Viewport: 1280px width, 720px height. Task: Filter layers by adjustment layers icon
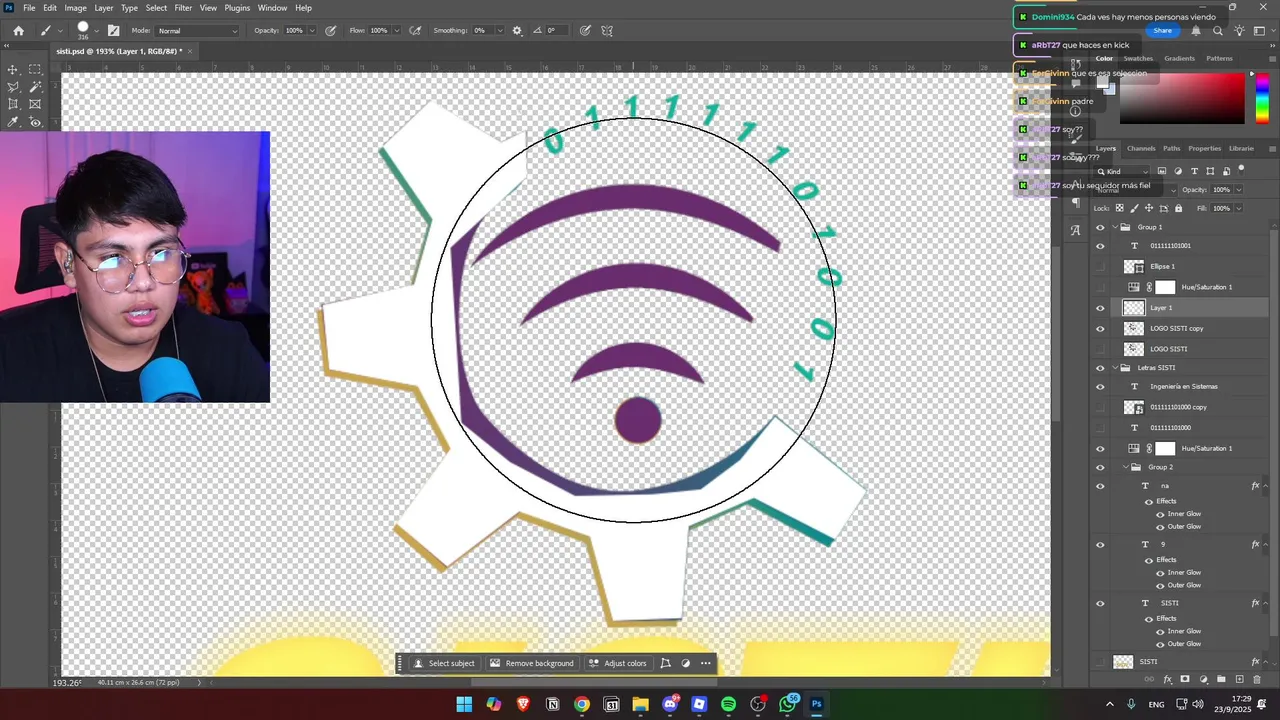coord(1177,171)
